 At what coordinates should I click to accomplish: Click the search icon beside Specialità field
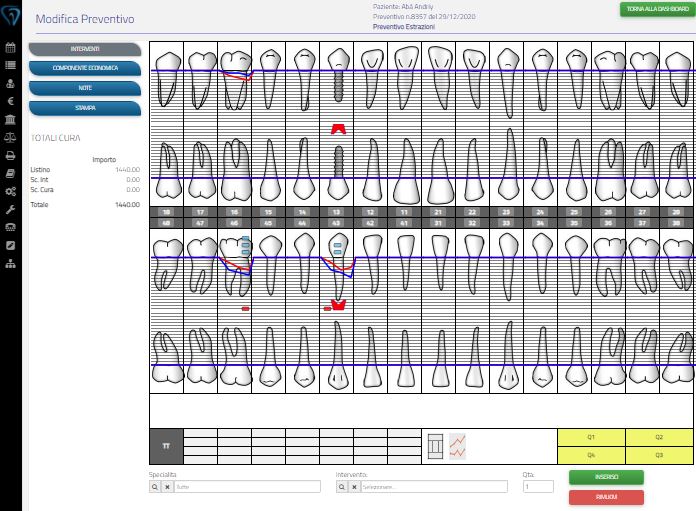(155, 487)
